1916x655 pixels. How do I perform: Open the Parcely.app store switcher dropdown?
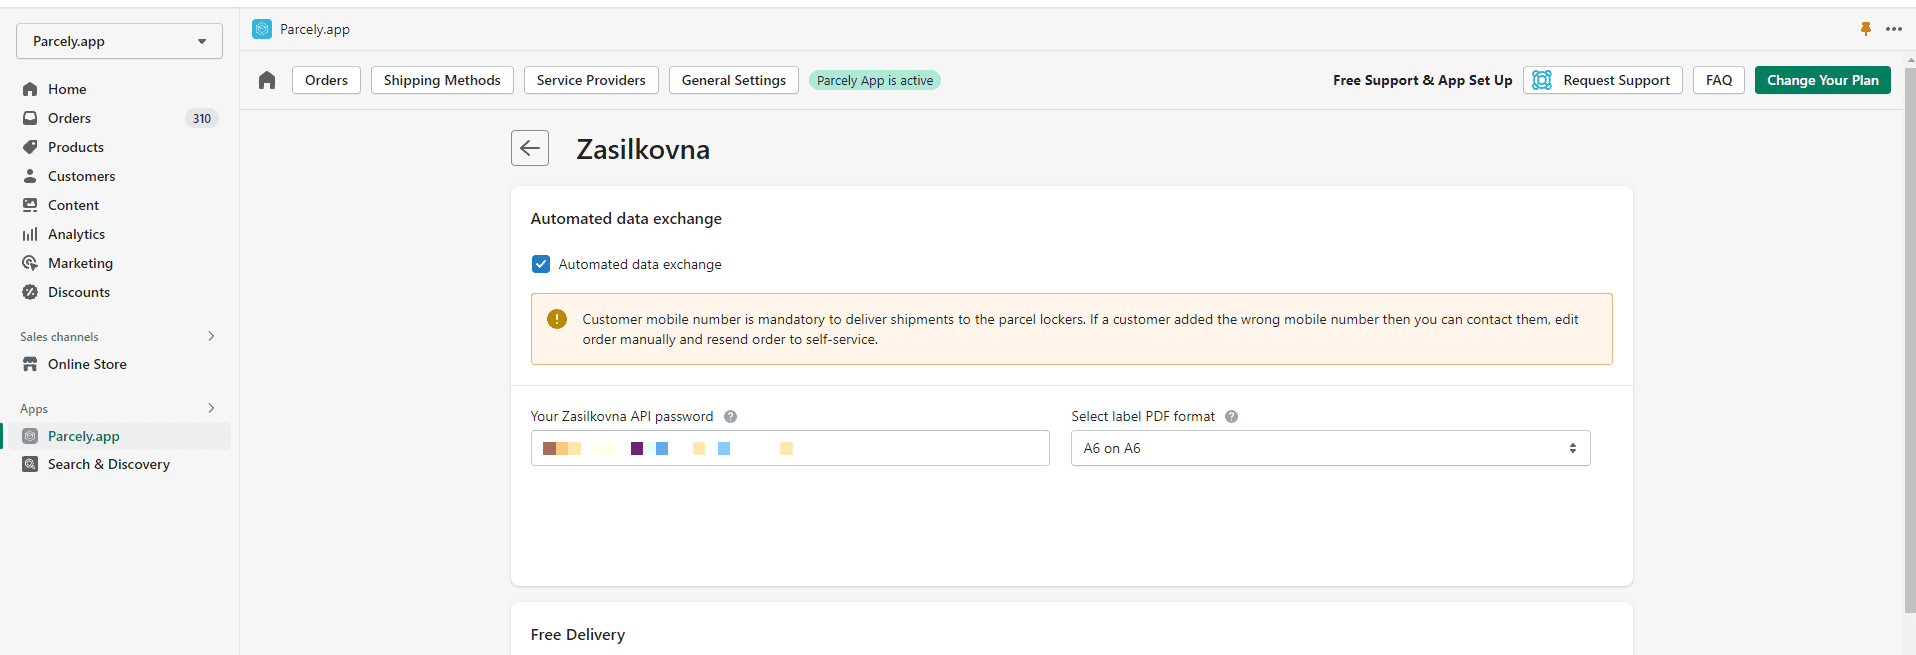(x=119, y=41)
